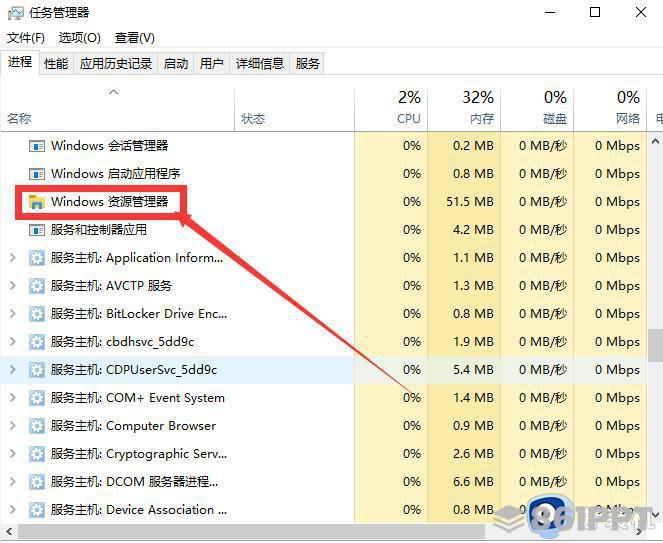663x543 pixels.
Task: Click gear icon of COM+ Event System host
Action: (37, 398)
